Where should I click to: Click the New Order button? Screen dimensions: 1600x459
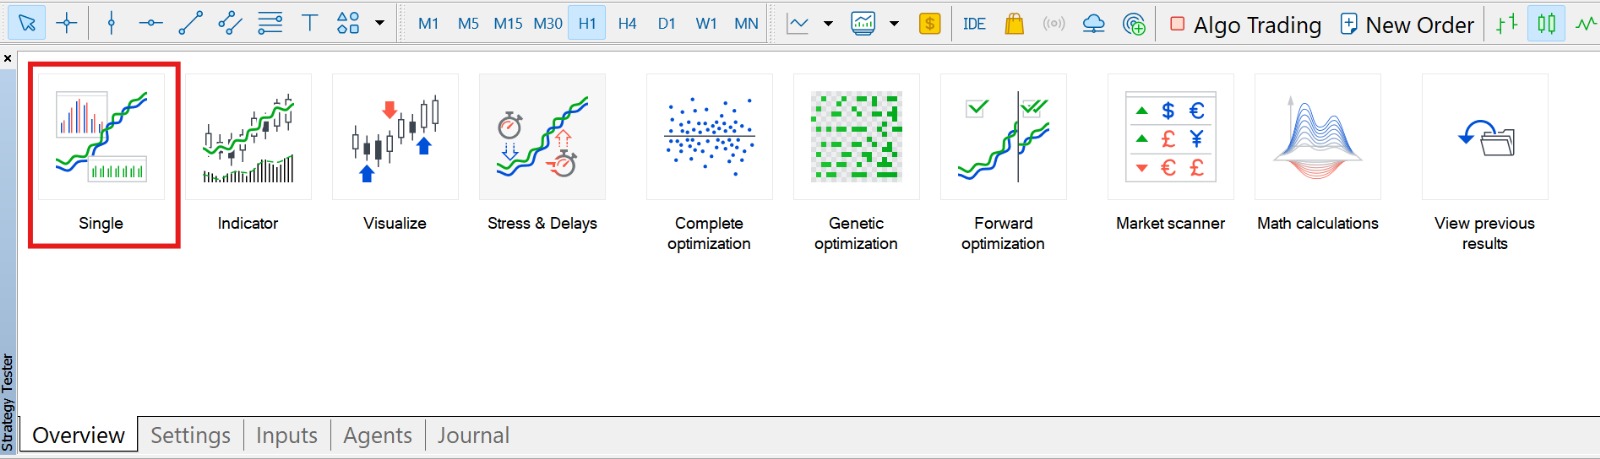[1407, 25]
